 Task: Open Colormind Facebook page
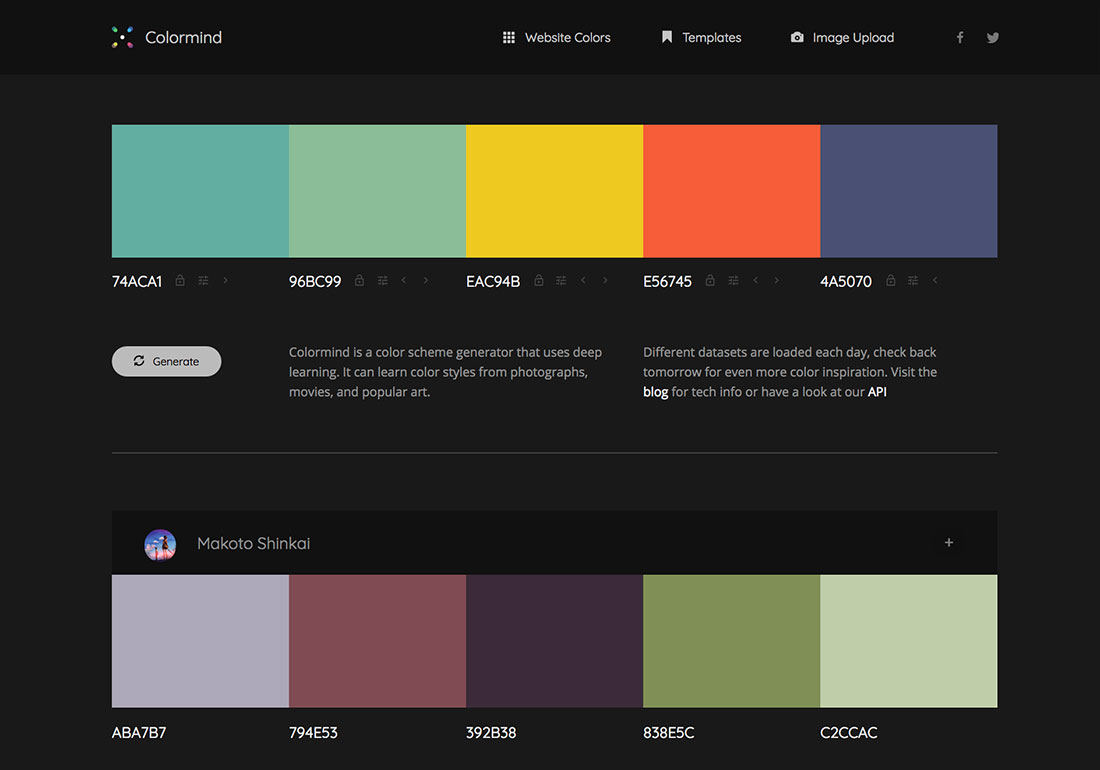960,38
